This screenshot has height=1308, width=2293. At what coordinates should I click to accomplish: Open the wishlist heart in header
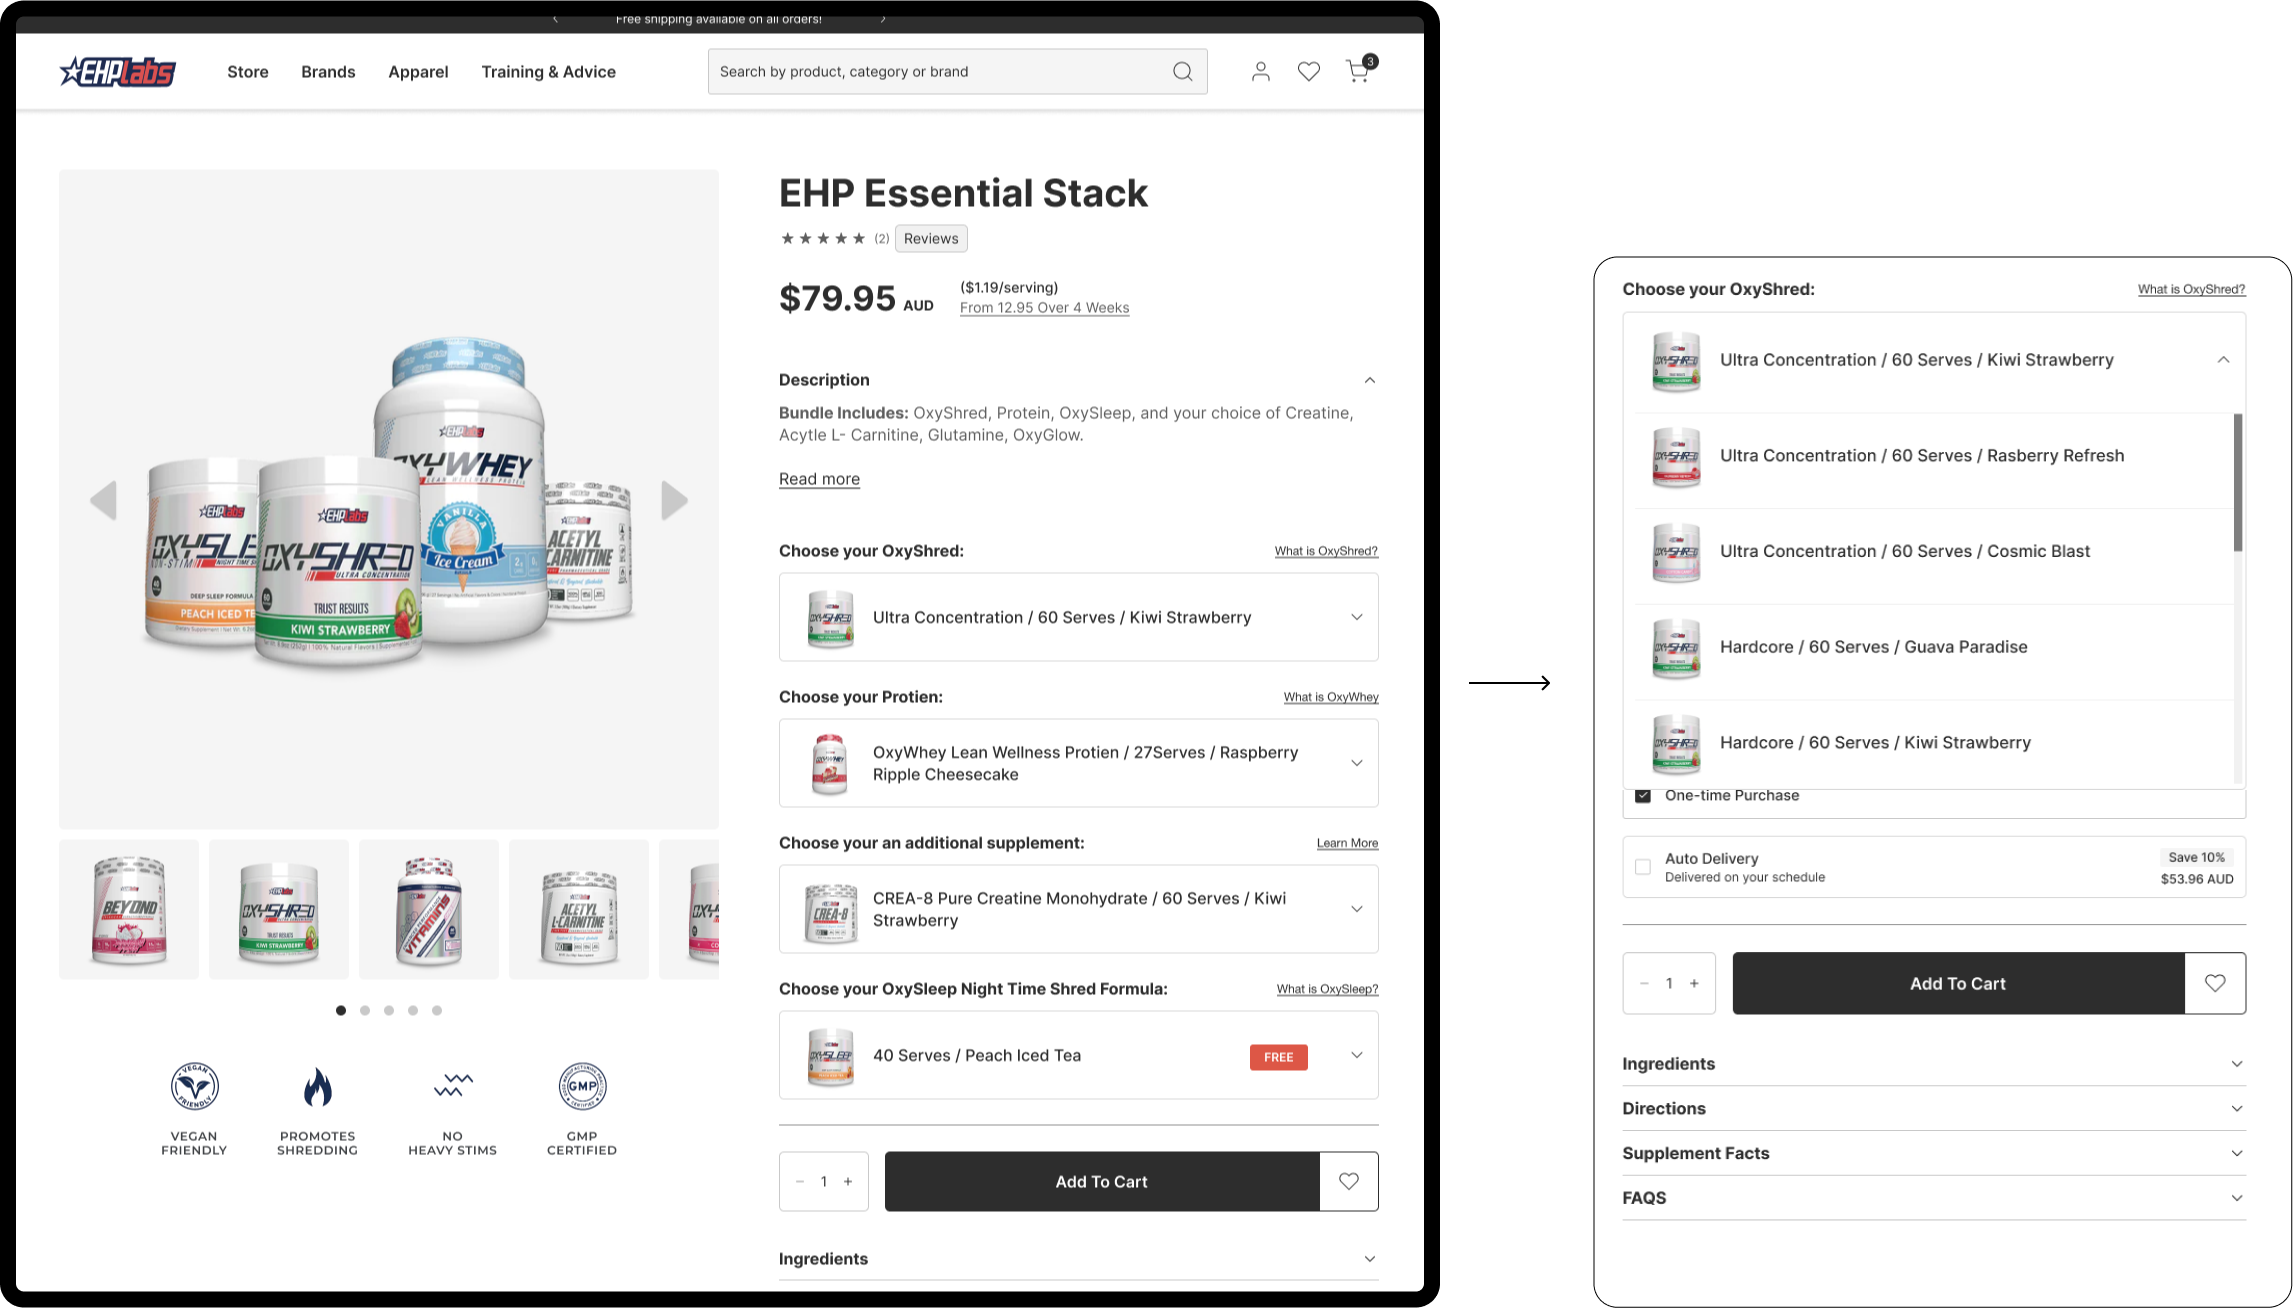point(1309,71)
